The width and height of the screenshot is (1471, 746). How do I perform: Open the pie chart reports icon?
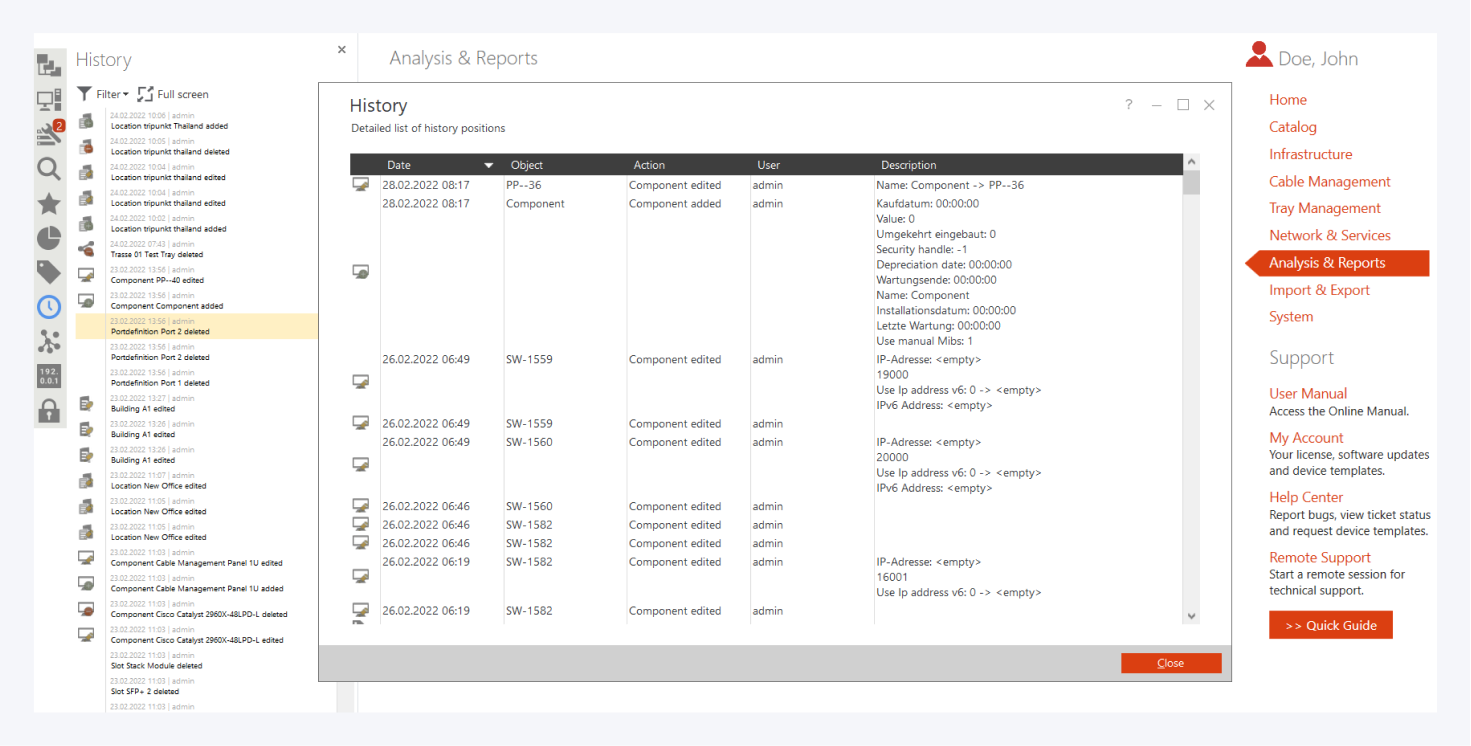49,238
